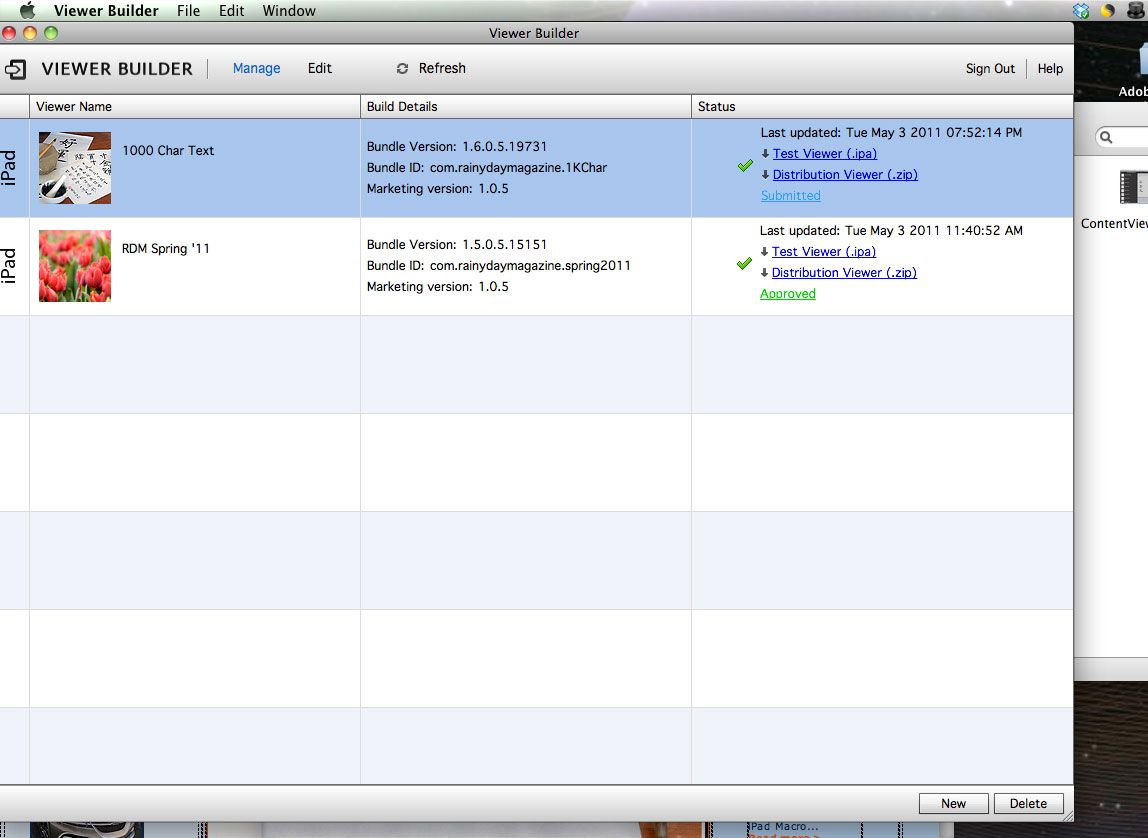Screen dimensions: 1148x838
Task: Click the RDM Spring '11 viewer name
Action: click(x=165, y=249)
